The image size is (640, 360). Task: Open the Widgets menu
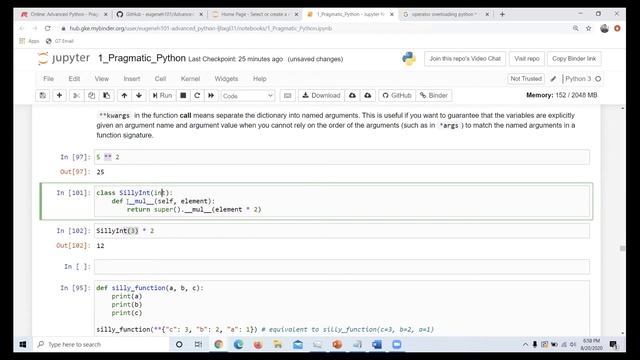[x=226, y=79]
